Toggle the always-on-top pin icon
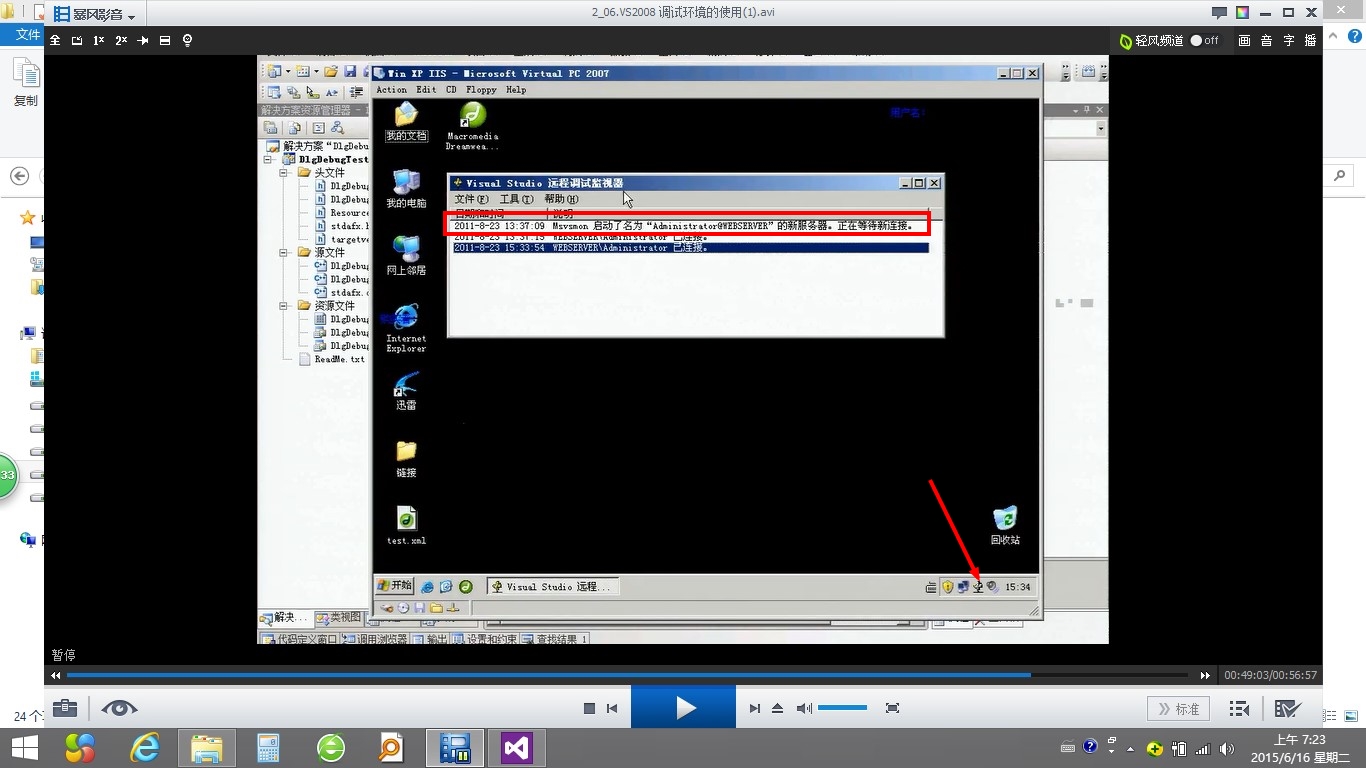 point(143,40)
